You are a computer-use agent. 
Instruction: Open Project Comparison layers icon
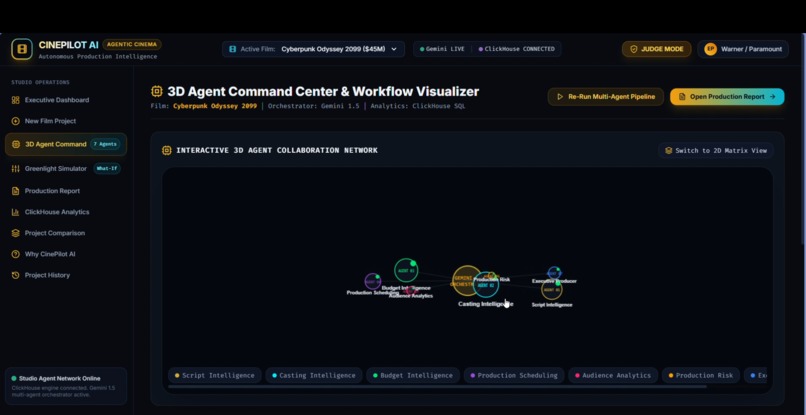(15, 233)
